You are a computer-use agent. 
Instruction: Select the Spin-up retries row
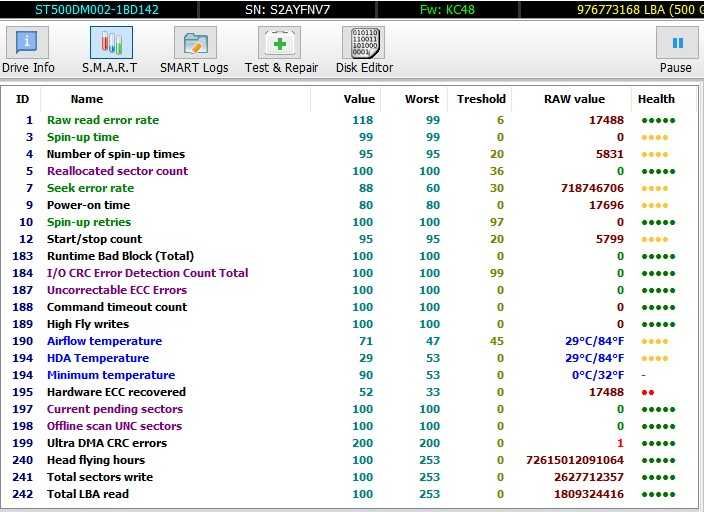point(349,222)
